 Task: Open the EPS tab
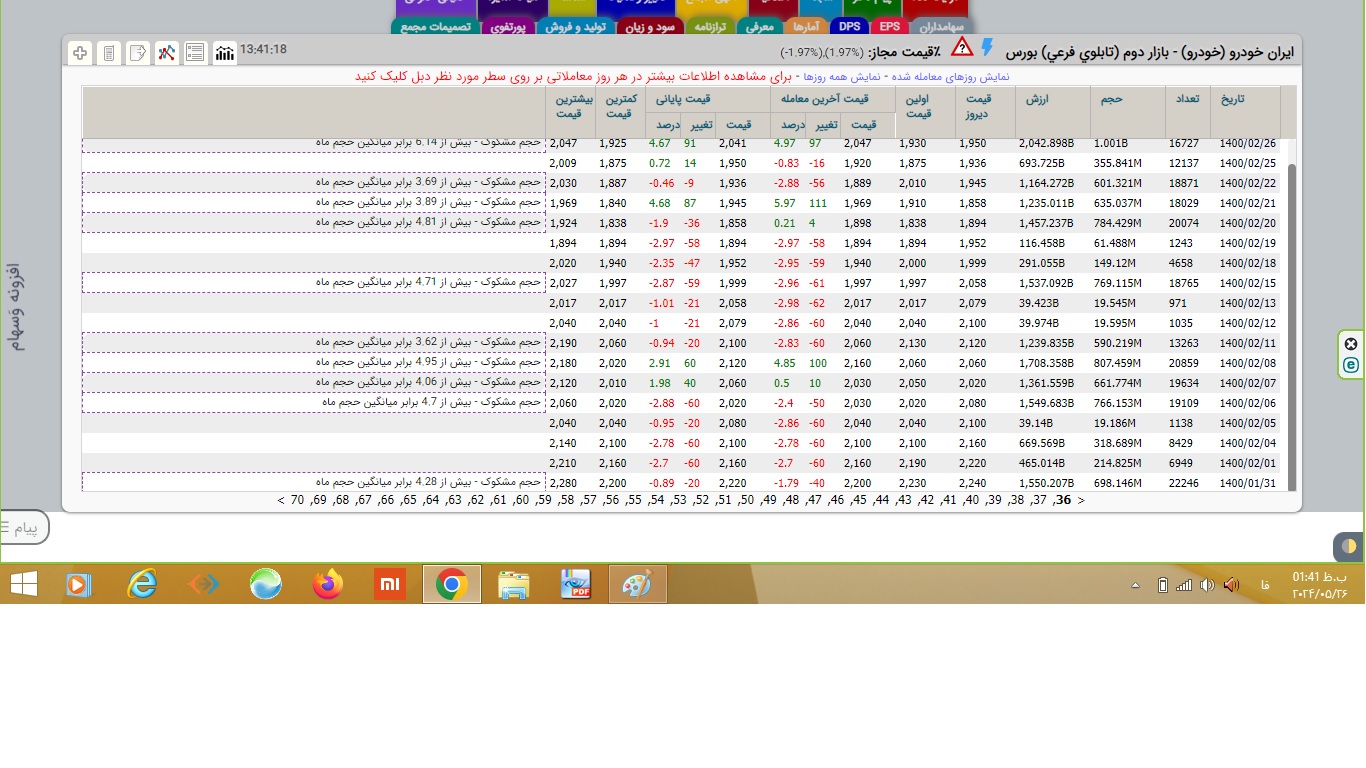pos(889,27)
